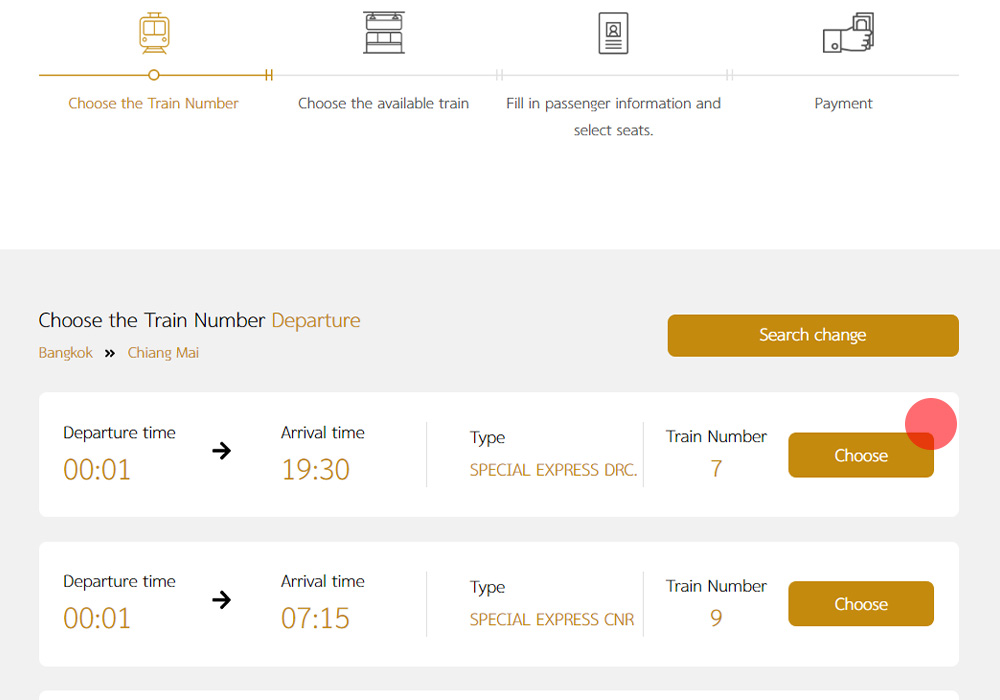Screen dimensions: 1000x700
Task: Click the SPECIAL EXPRESS DRC. type text
Action: (553, 470)
